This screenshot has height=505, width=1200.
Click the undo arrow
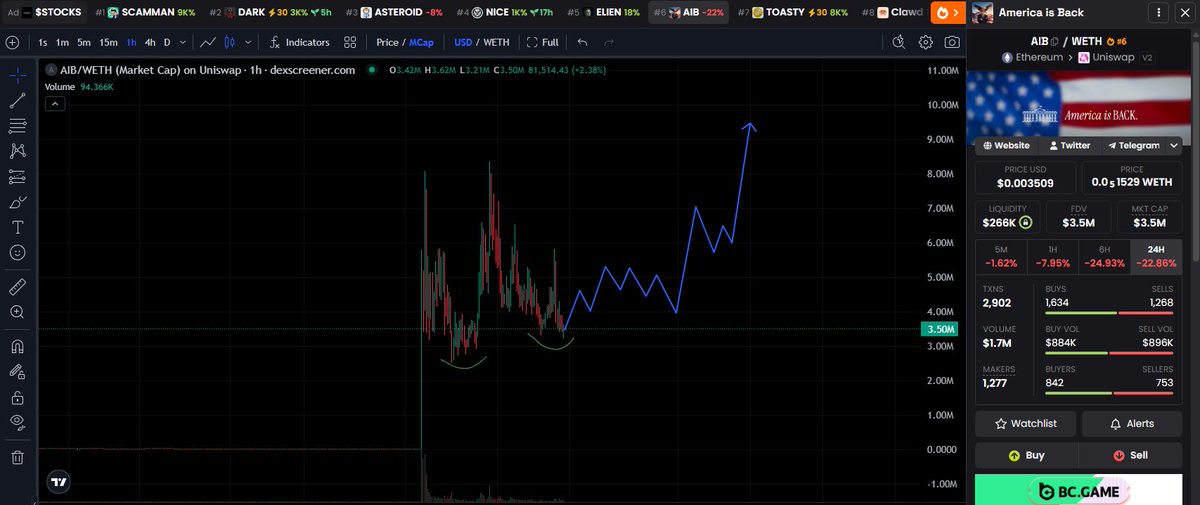point(582,43)
